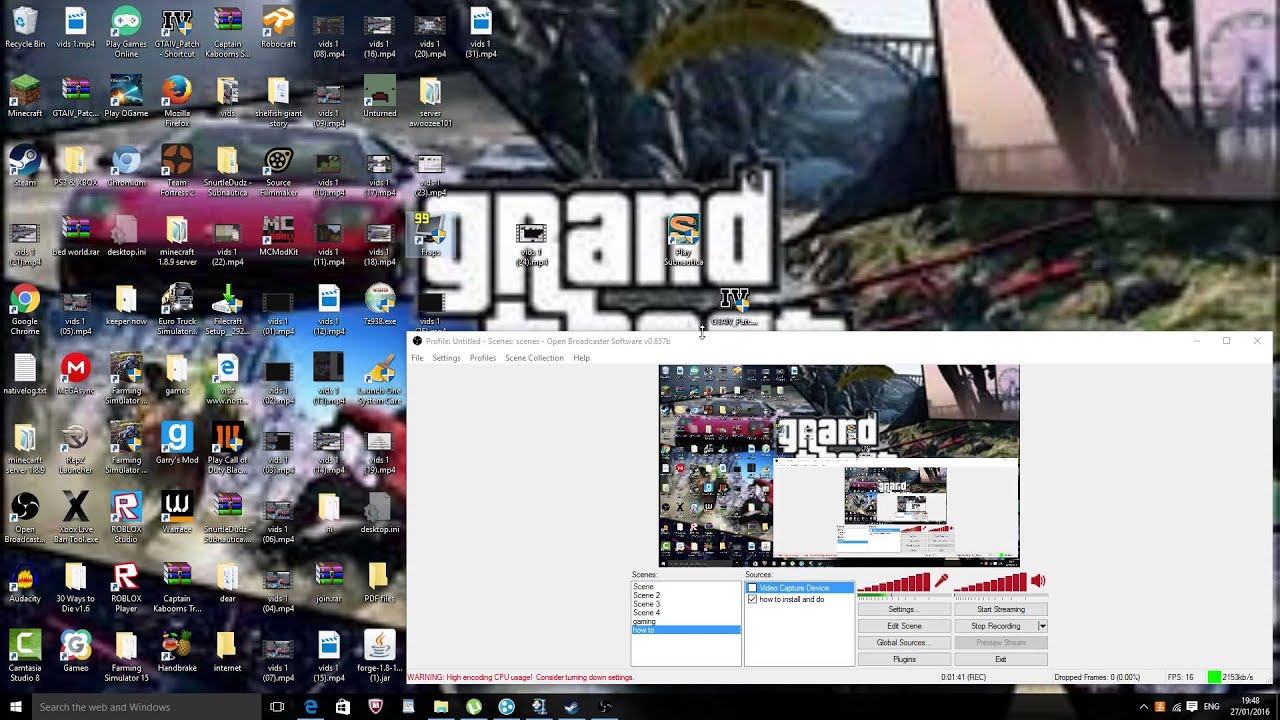Uncheck the 'how to install and do' source
Screen dimensions: 1280x720
click(752, 599)
